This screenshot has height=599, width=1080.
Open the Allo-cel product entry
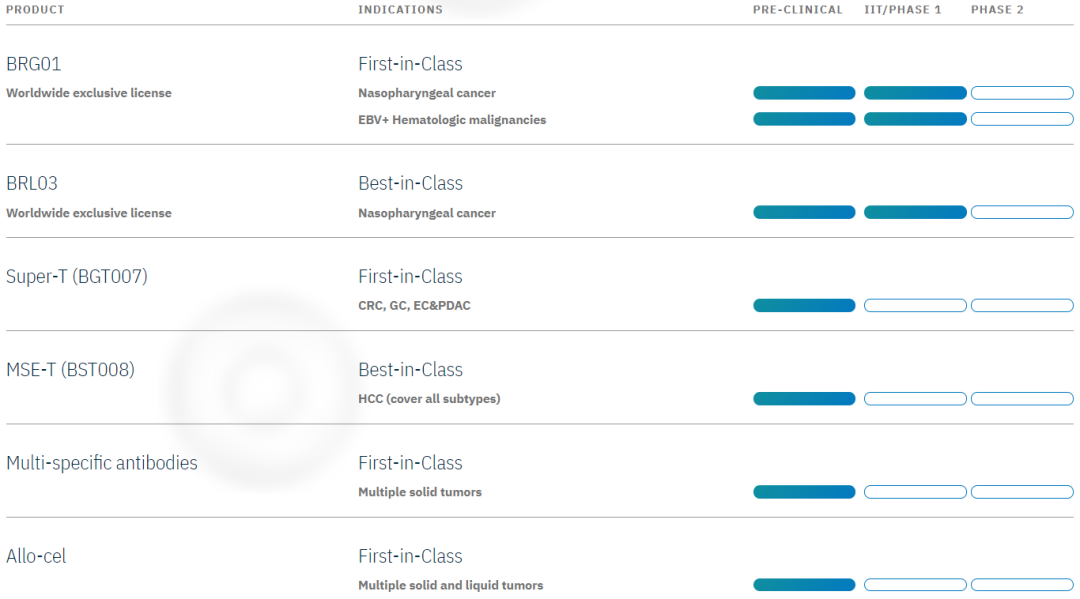(36, 556)
